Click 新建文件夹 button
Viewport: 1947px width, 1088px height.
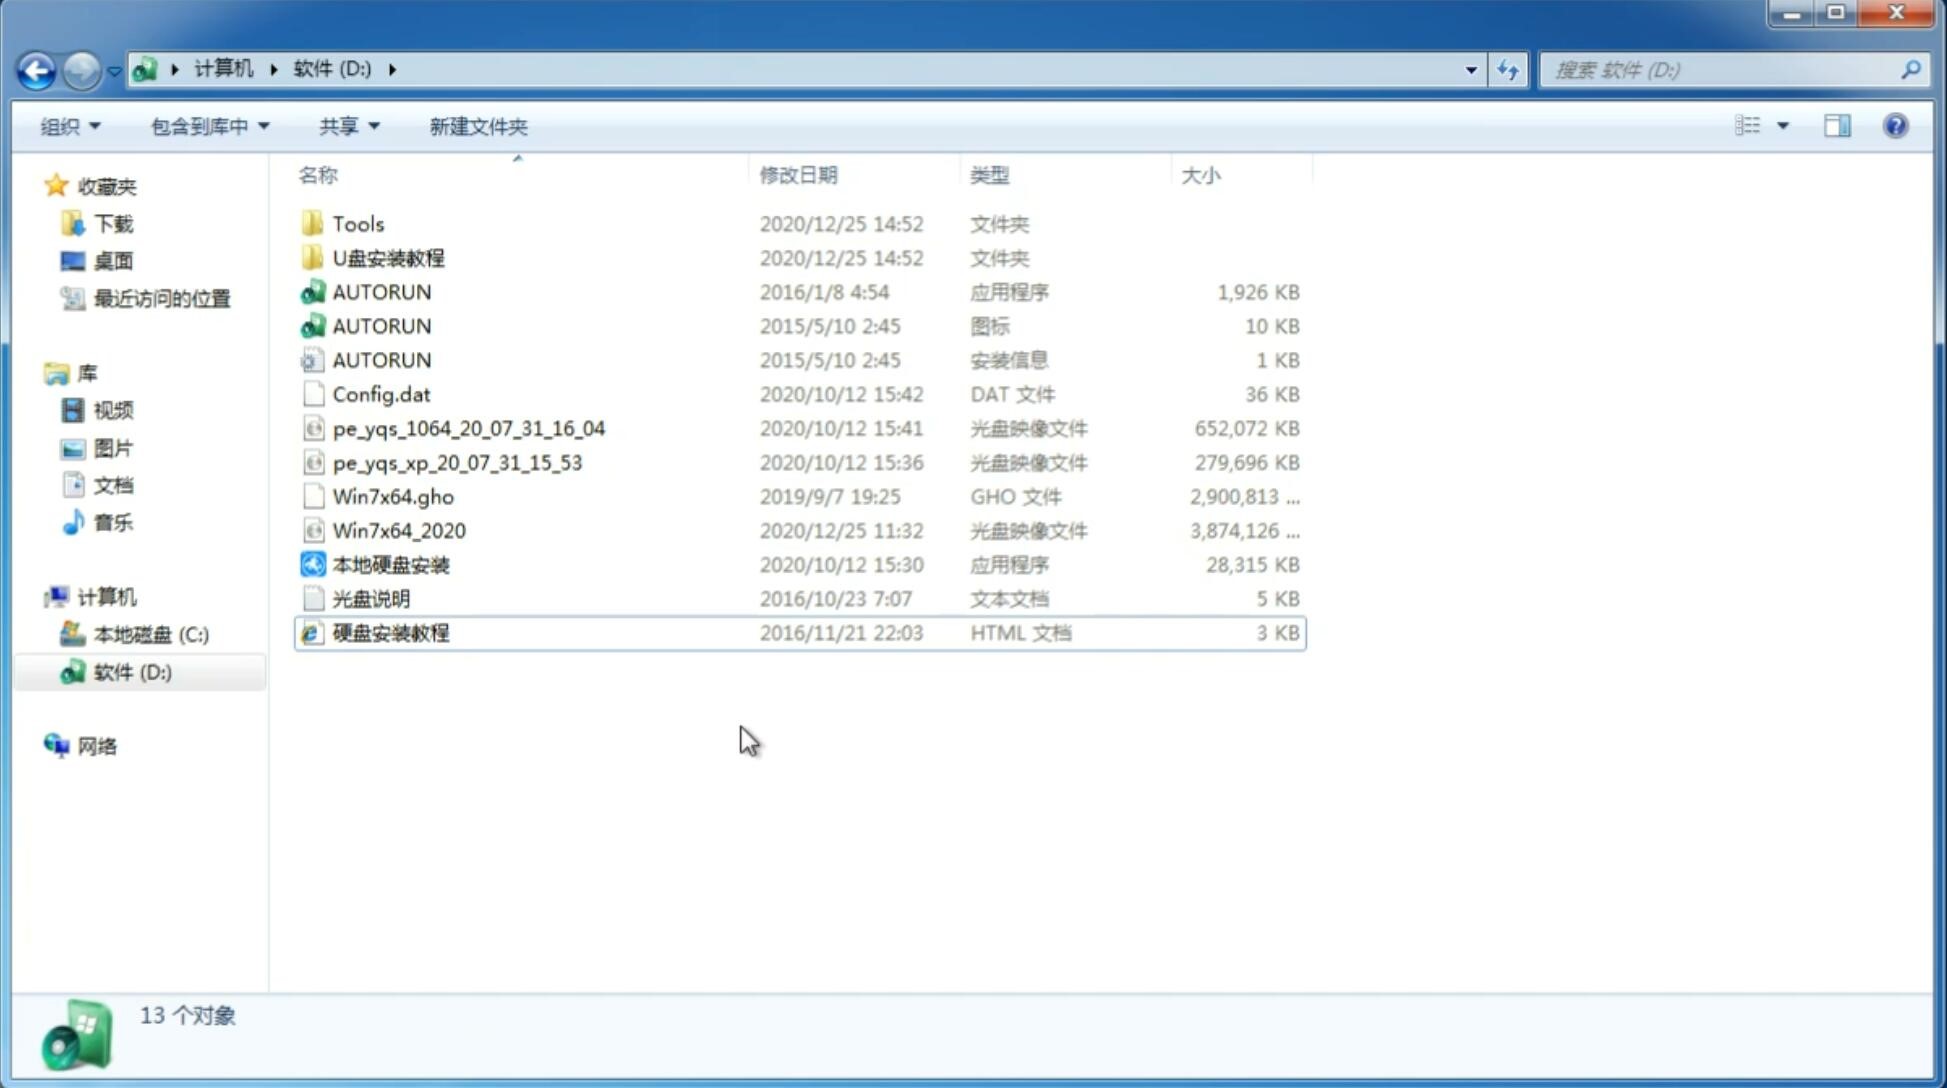[x=479, y=126]
